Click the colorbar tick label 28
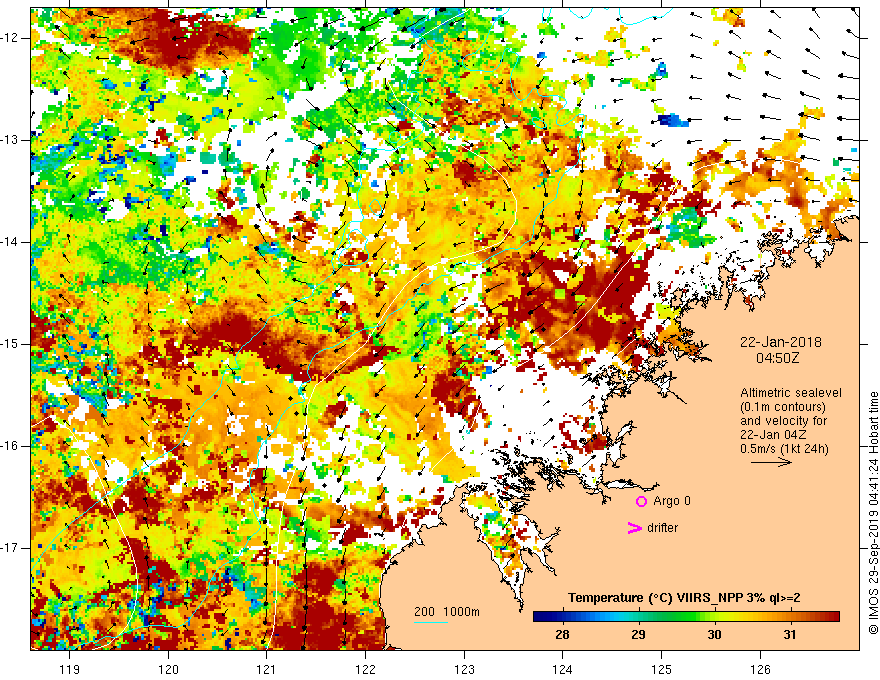The image size is (880, 680). (562, 635)
